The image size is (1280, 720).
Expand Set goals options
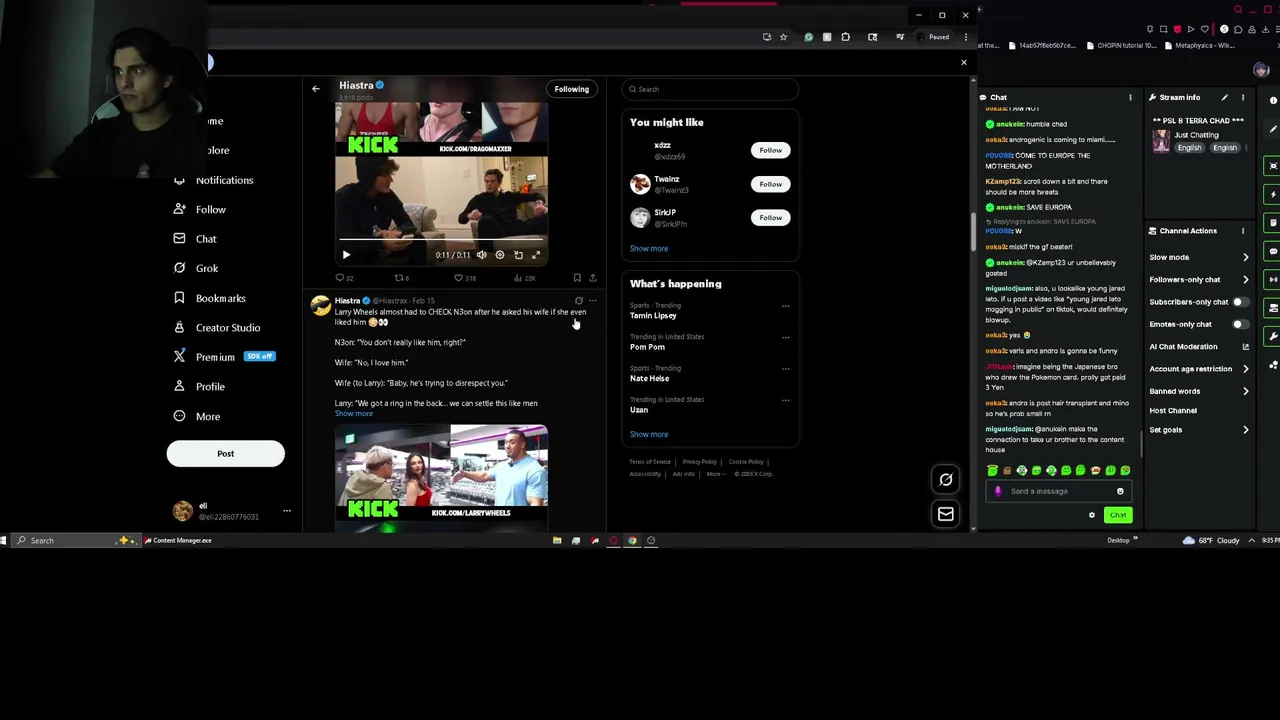point(1198,430)
